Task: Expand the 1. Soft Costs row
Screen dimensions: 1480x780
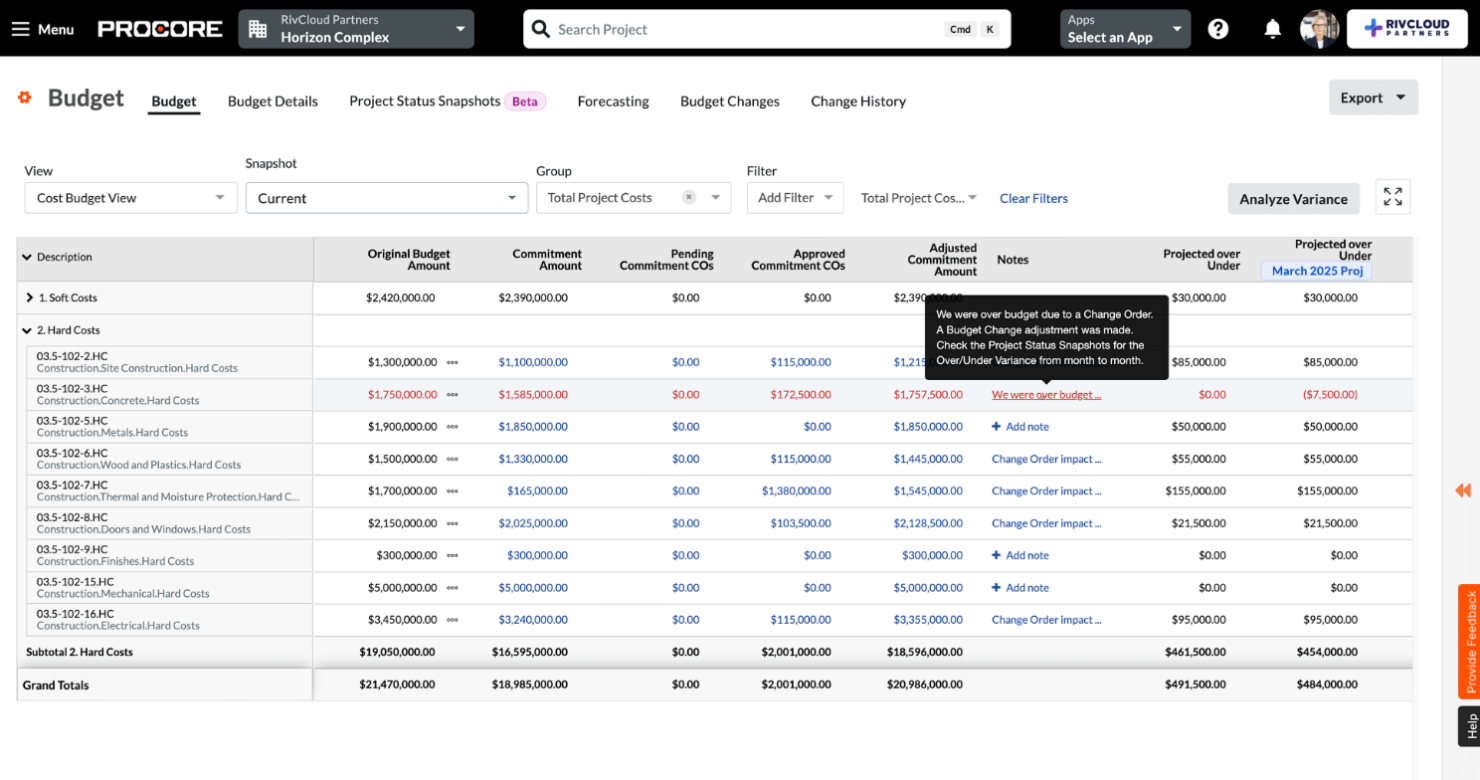Action: point(30,297)
